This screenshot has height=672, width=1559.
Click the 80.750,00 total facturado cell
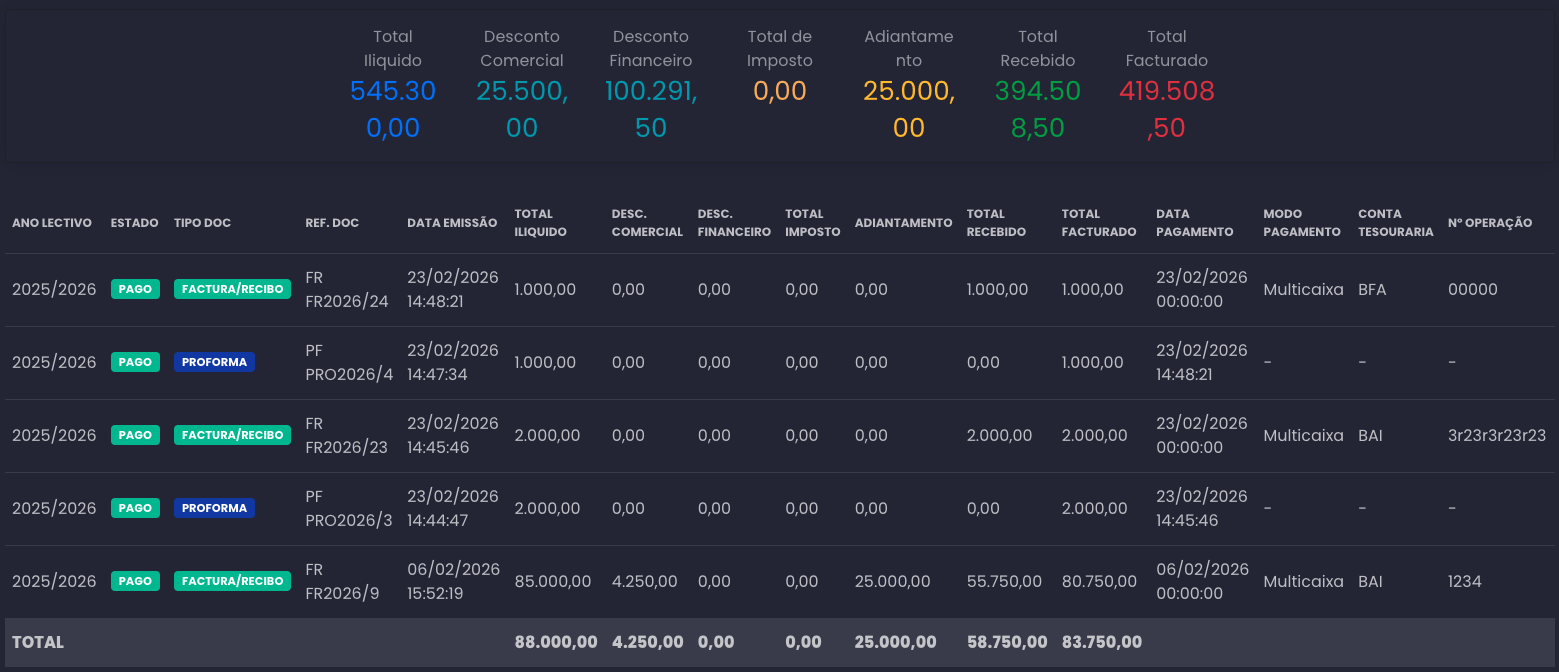coord(1099,582)
